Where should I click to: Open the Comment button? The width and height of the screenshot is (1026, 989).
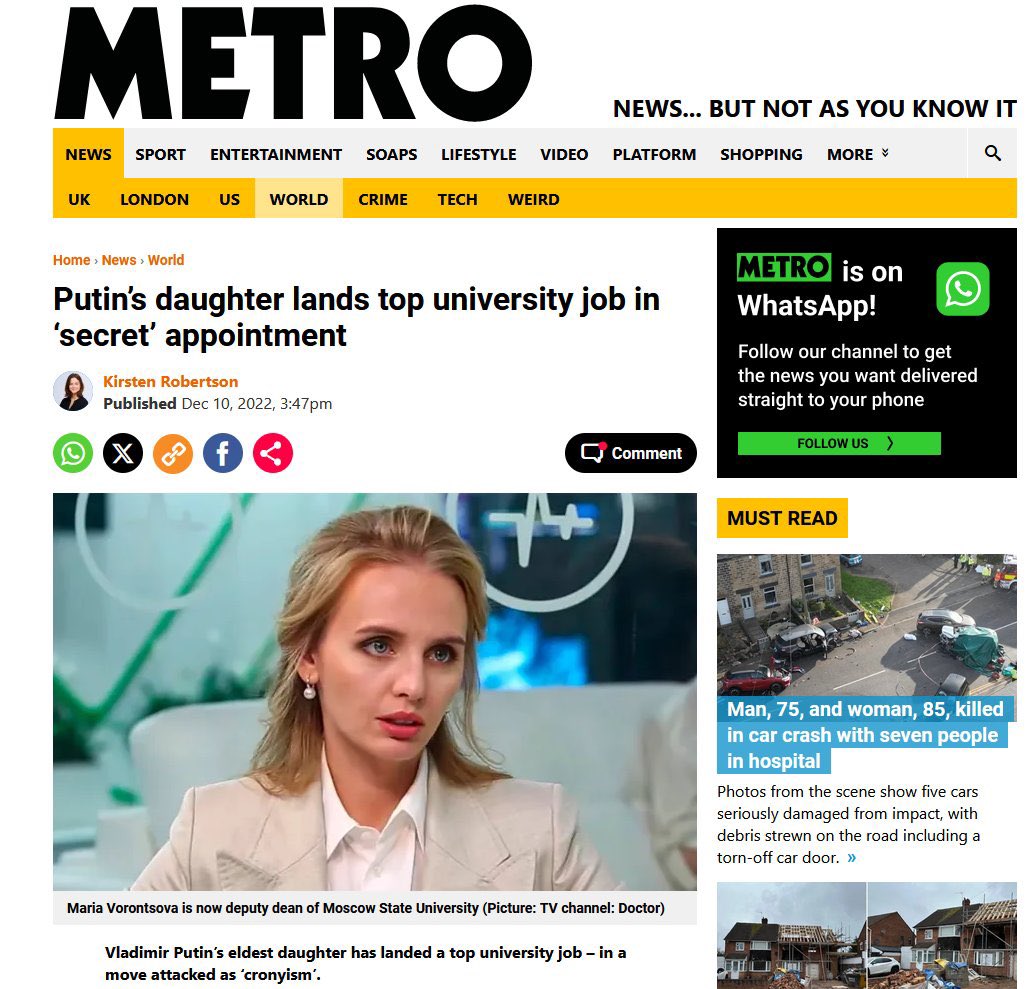[x=631, y=453]
